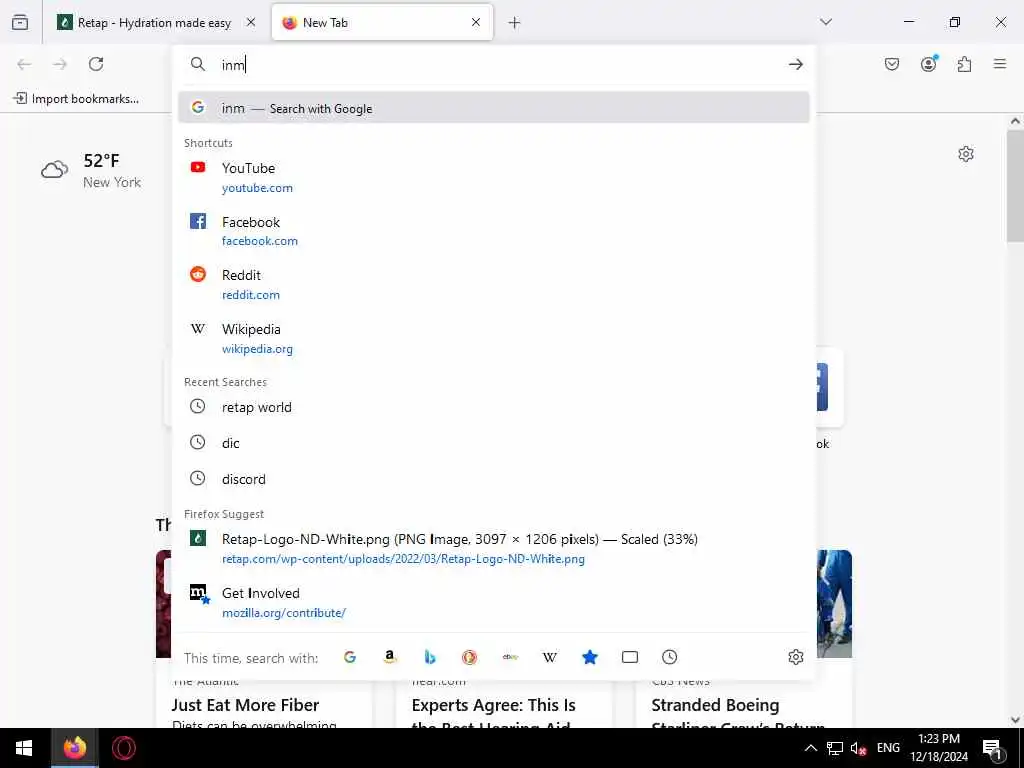Search this time with eBay icon
Viewport: 1024px width, 768px height.
pos(510,657)
